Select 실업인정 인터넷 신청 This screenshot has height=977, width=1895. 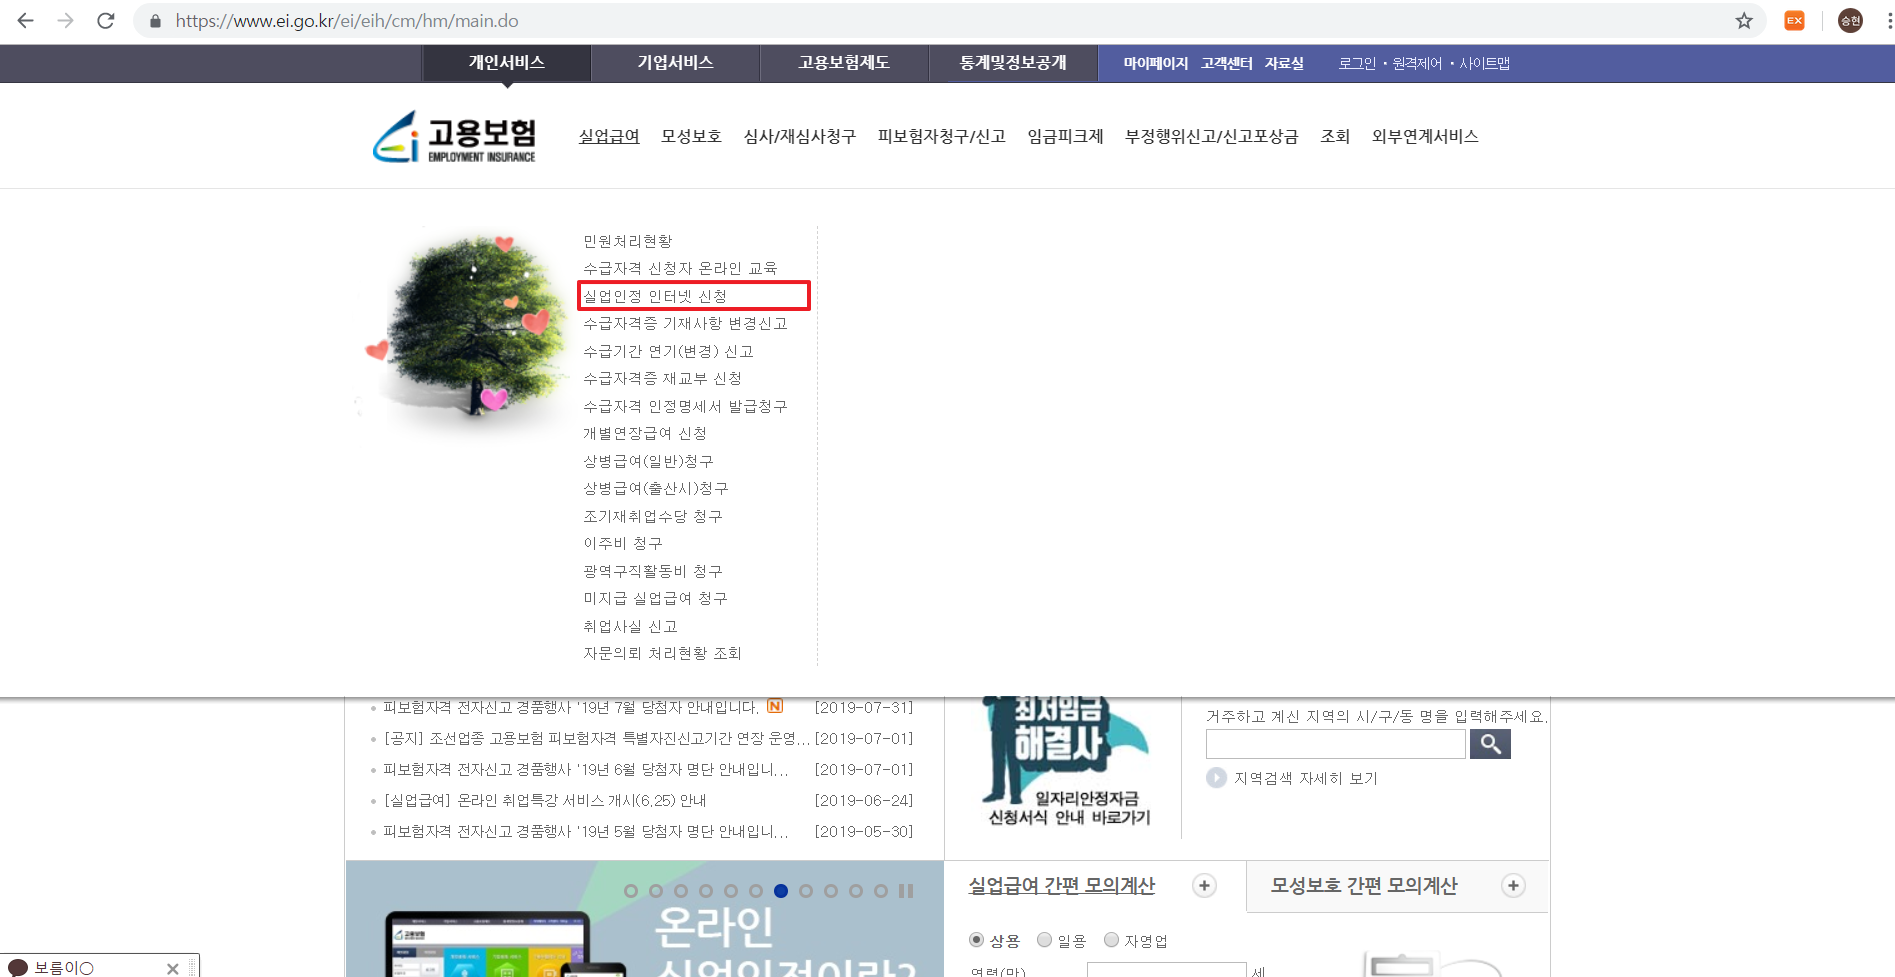click(x=655, y=296)
